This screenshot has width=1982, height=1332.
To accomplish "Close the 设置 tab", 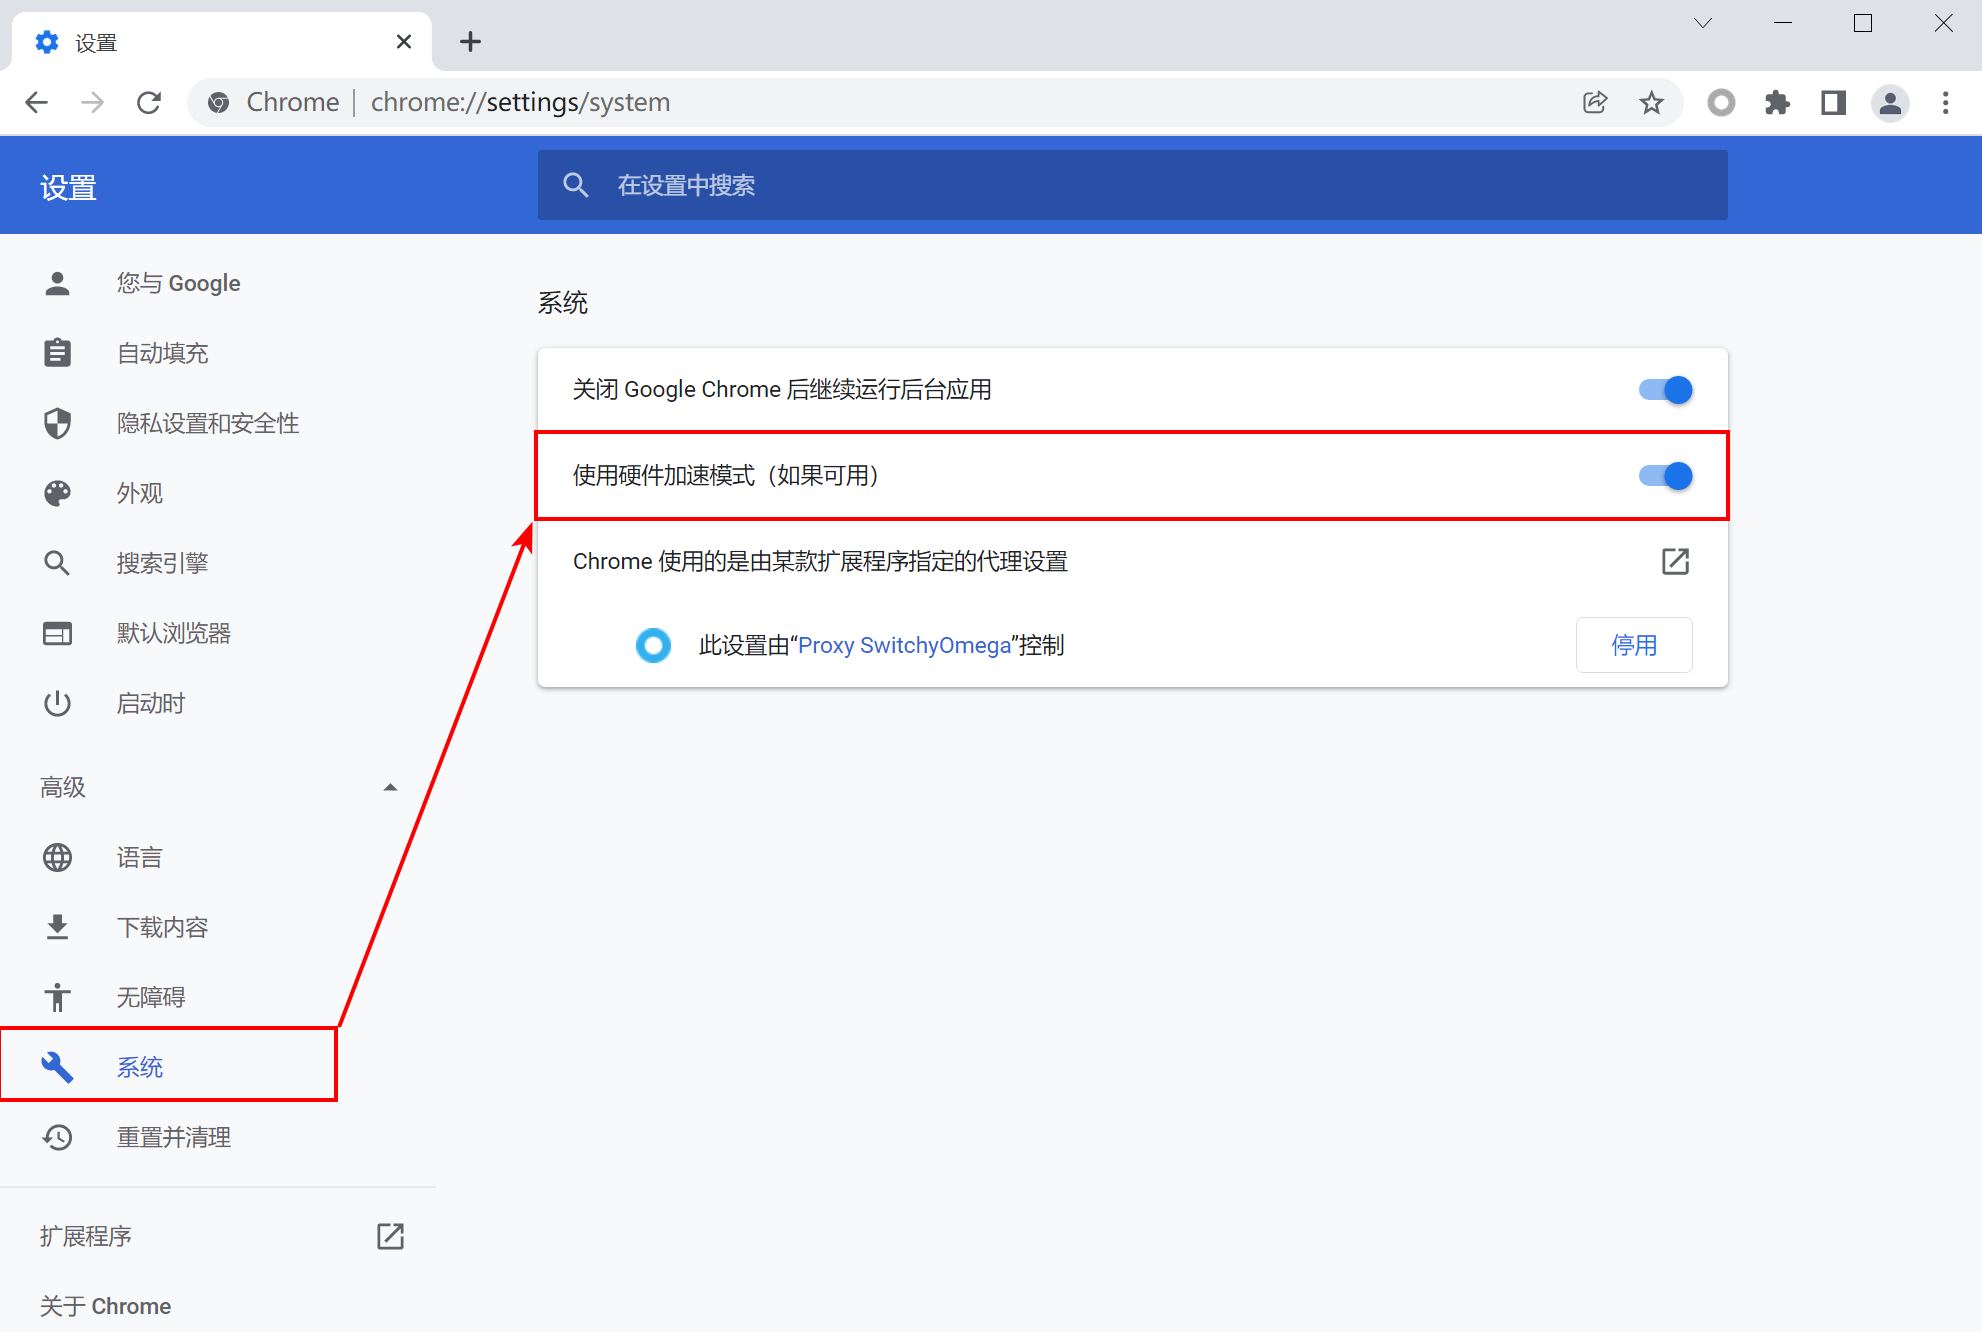I will tap(404, 42).
